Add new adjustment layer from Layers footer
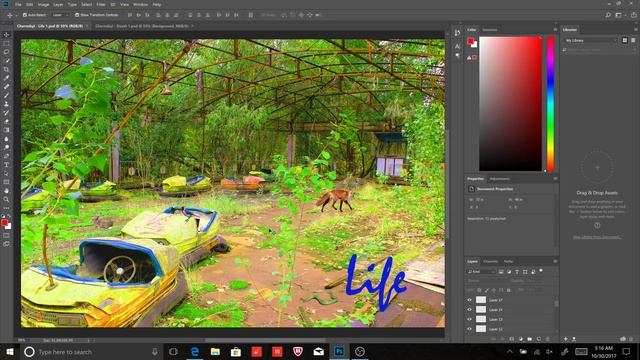The image size is (640, 360). (x=521, y=339)
